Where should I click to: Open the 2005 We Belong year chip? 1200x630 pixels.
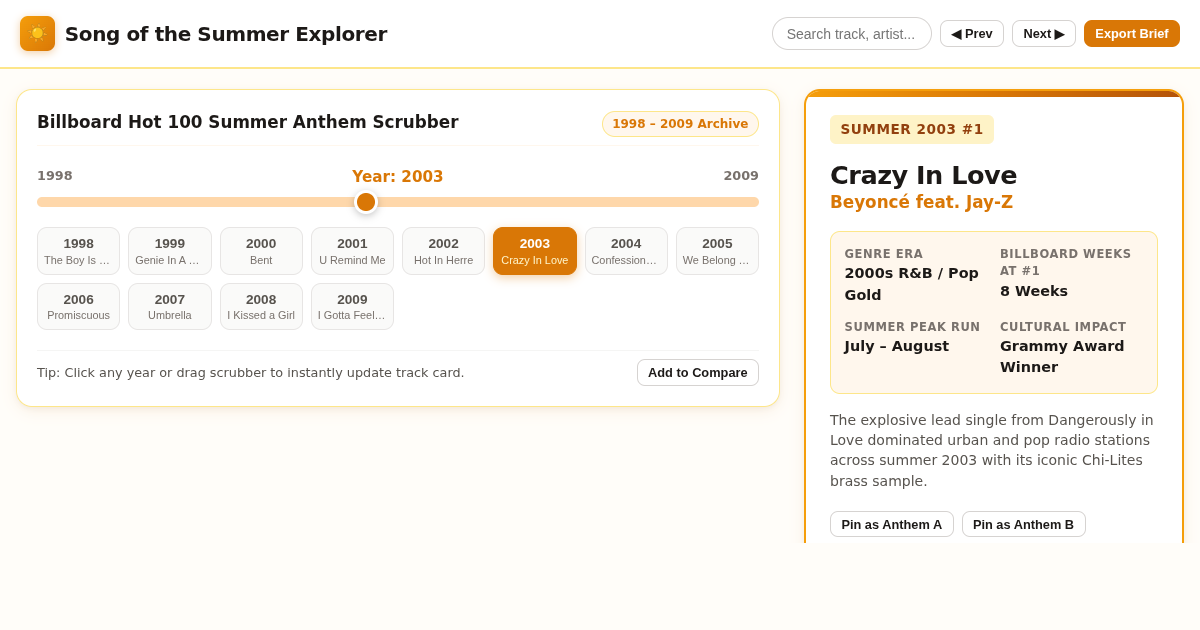(x=717, y=251)
